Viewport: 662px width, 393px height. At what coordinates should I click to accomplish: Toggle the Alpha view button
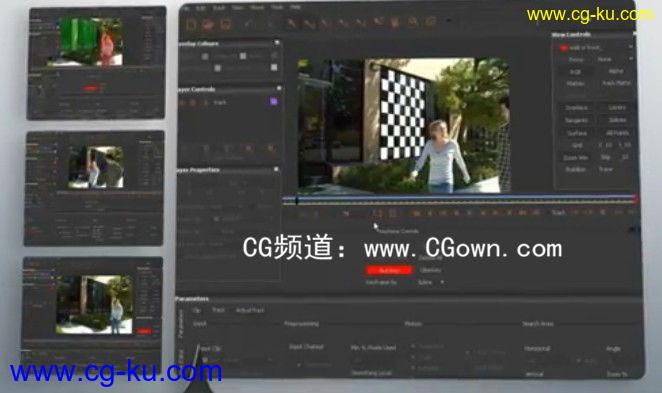pyautogui.click(x=616, y=72)
